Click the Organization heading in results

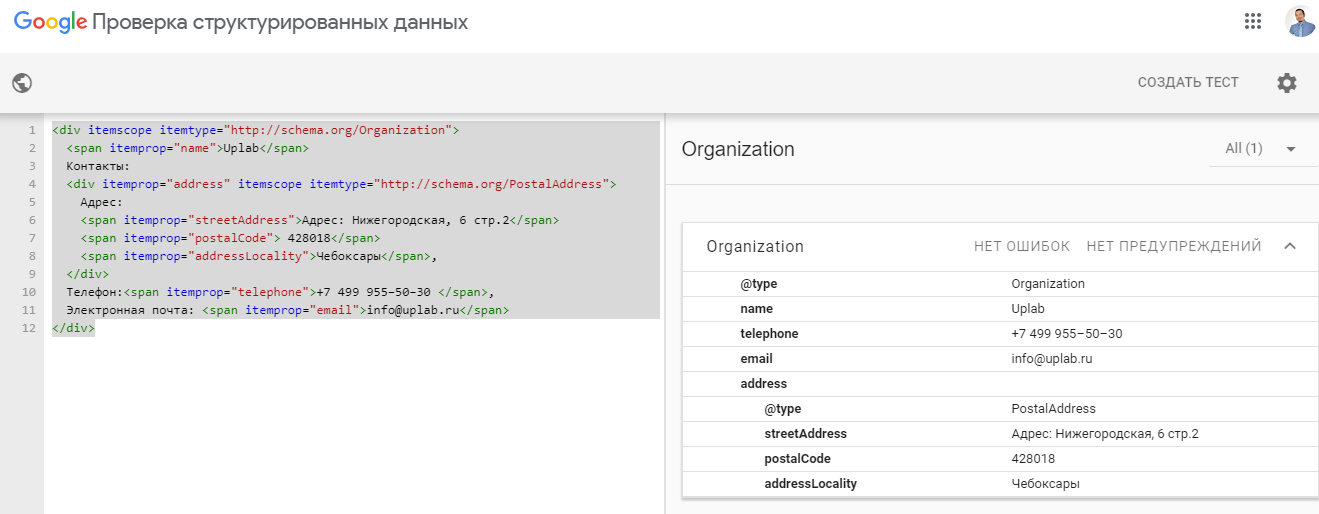click(738, 149)
